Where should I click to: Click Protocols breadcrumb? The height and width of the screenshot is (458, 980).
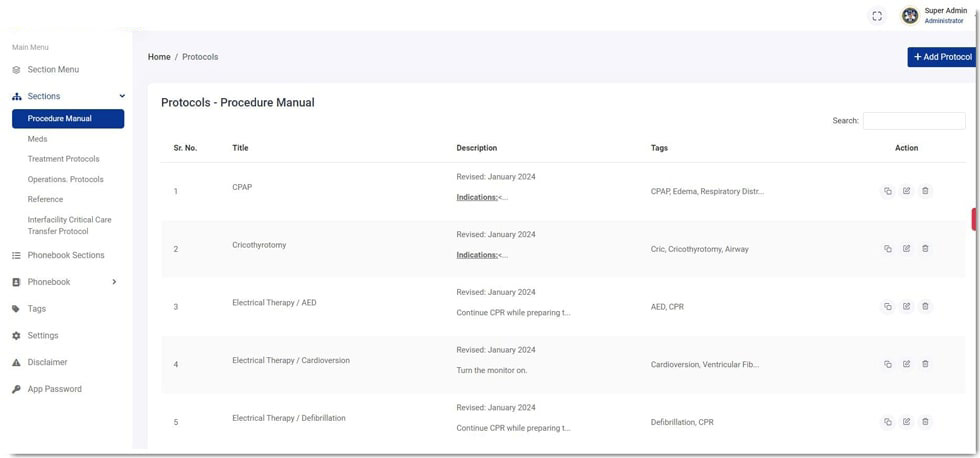pyautogui.click(x=200, y=57)
